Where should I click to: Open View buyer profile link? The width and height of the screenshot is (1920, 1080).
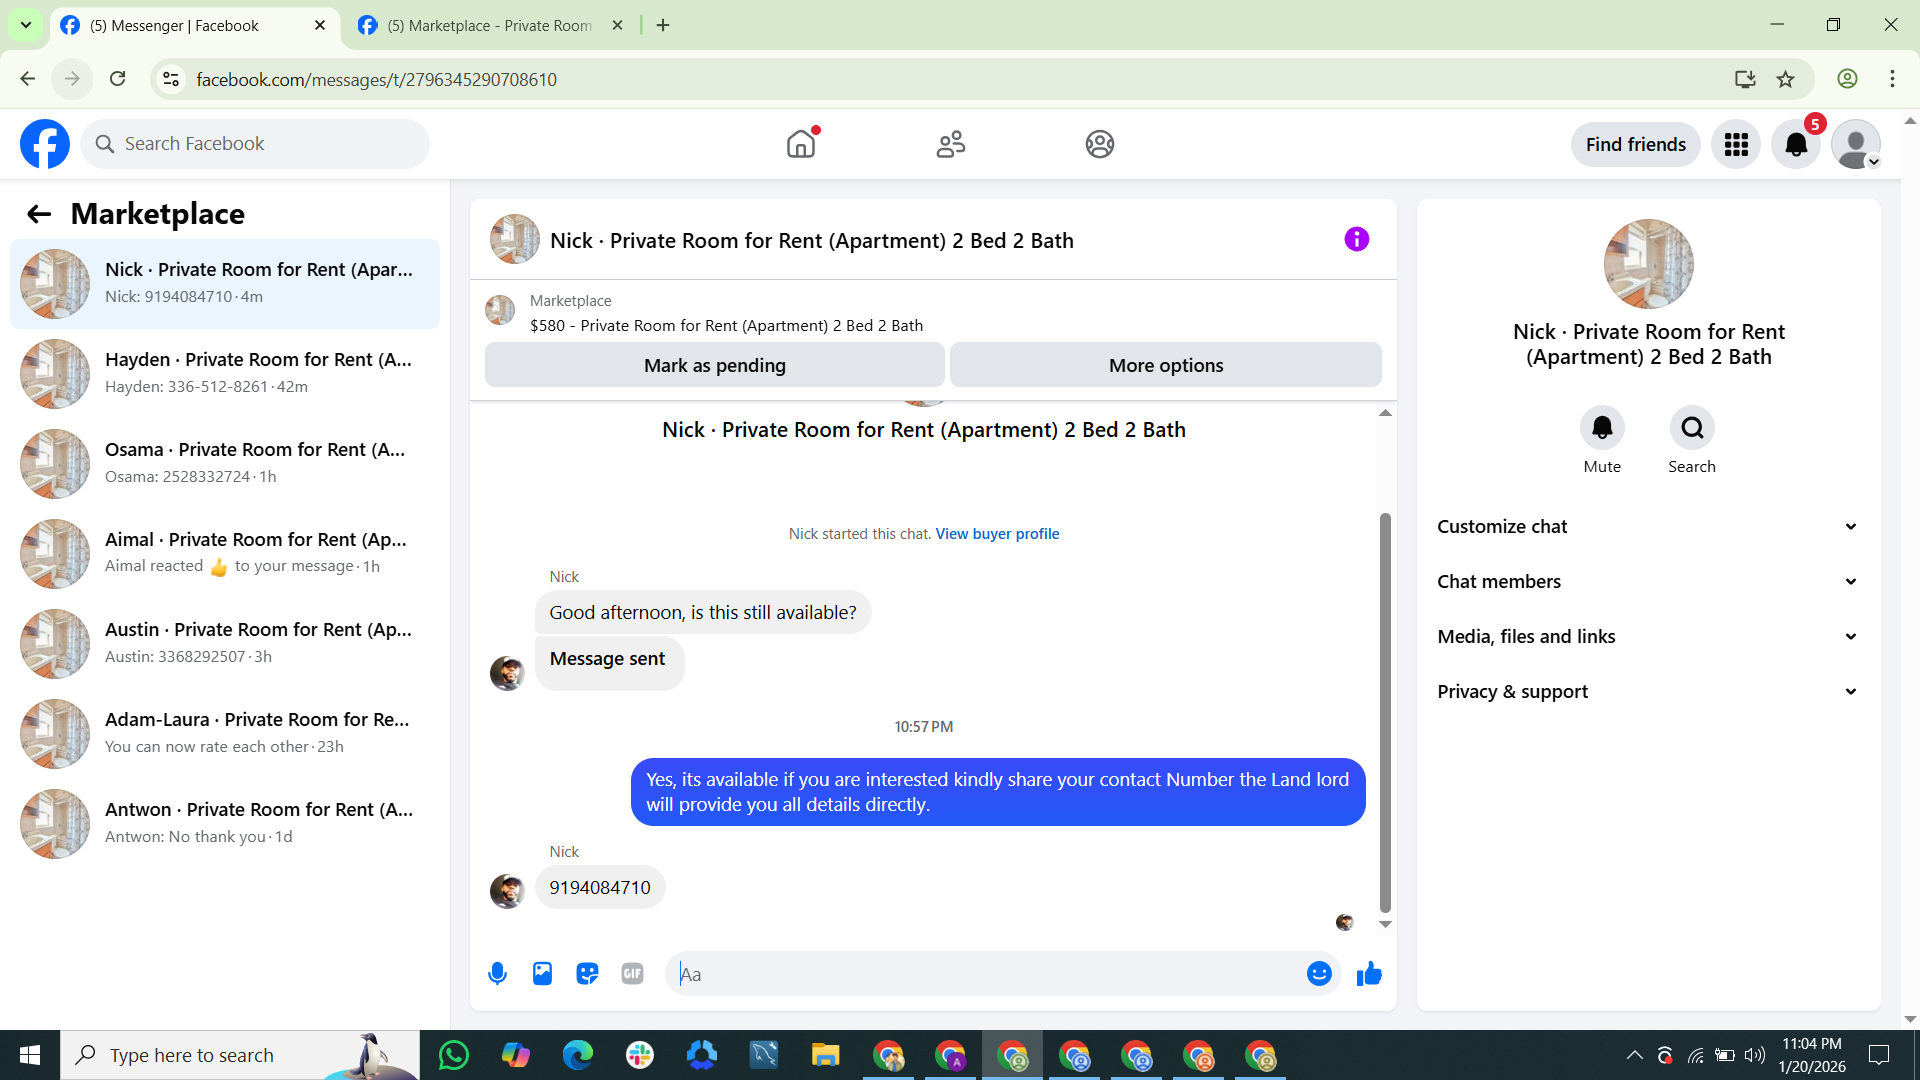click(x=997, y=534)
